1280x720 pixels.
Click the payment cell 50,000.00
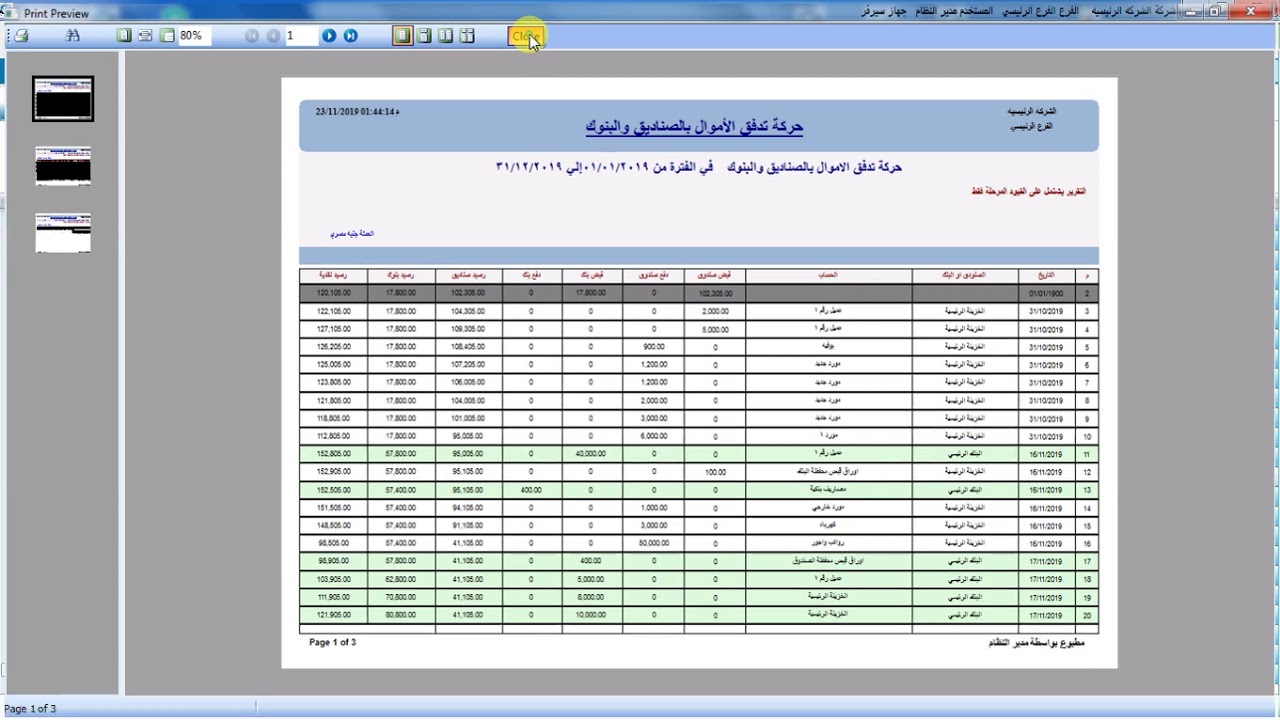654,543
